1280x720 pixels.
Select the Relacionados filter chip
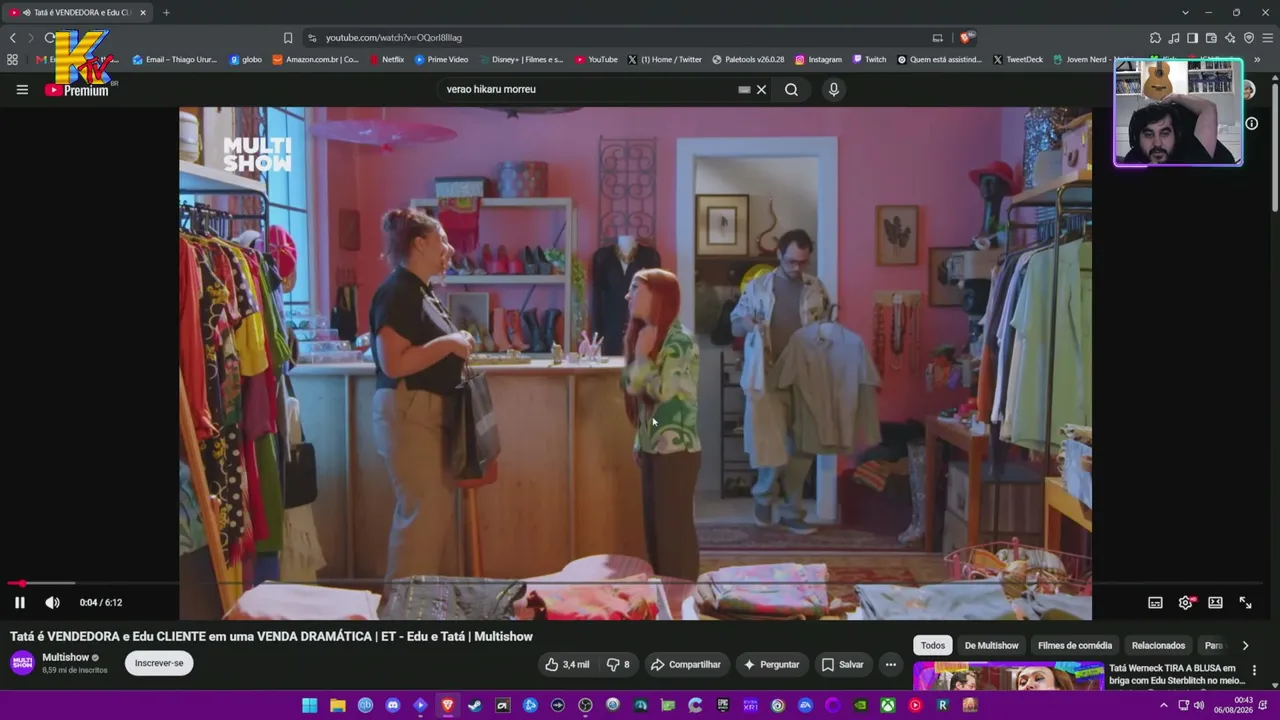[1158, 645]
